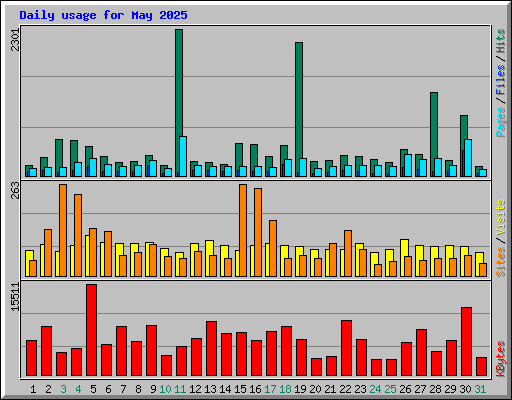The image size is (512, 400).
Task: Click the green weekend day label 4
Action: click(78, 389)
